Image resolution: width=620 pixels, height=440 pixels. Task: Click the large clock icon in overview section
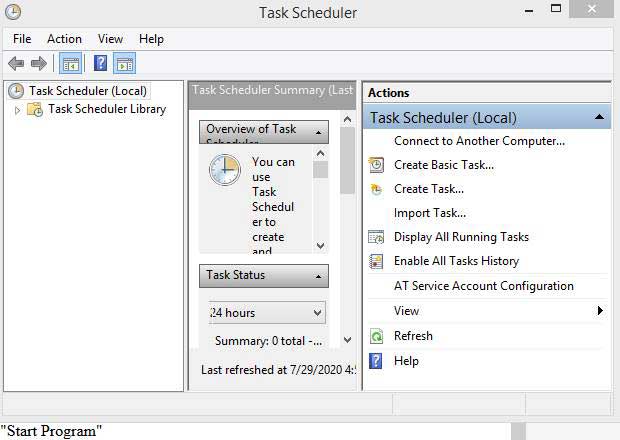pyautogui.click(x=225, y=170)
